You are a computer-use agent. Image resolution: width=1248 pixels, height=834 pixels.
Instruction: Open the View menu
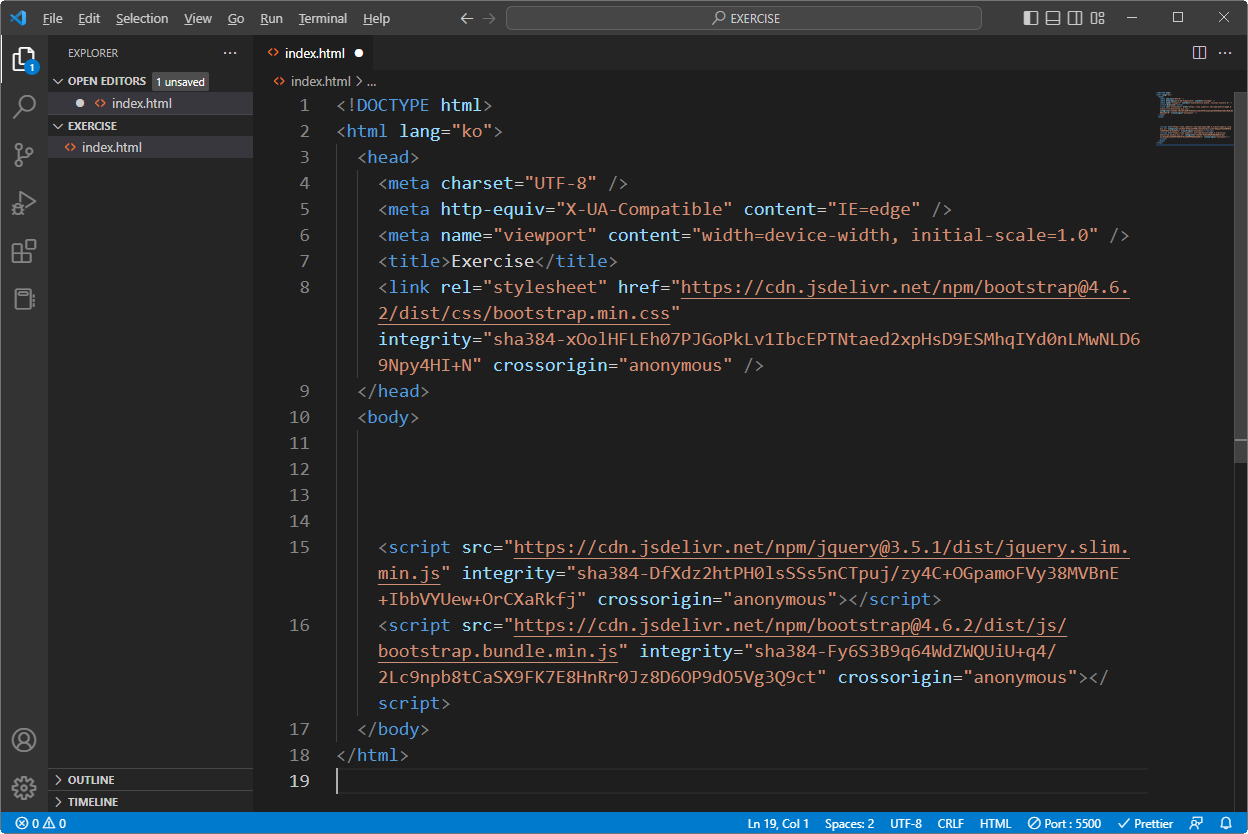198,18
